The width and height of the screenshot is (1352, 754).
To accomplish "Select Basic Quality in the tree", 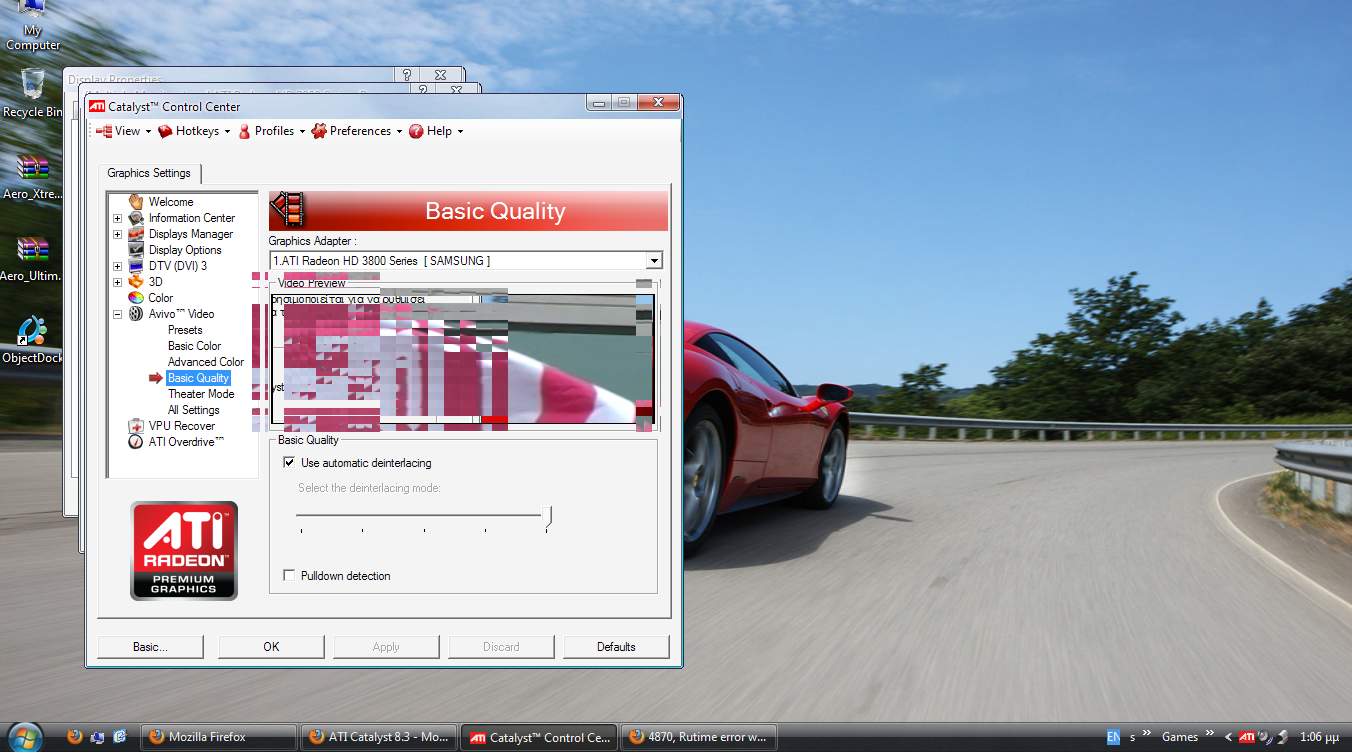I will 198,378.
